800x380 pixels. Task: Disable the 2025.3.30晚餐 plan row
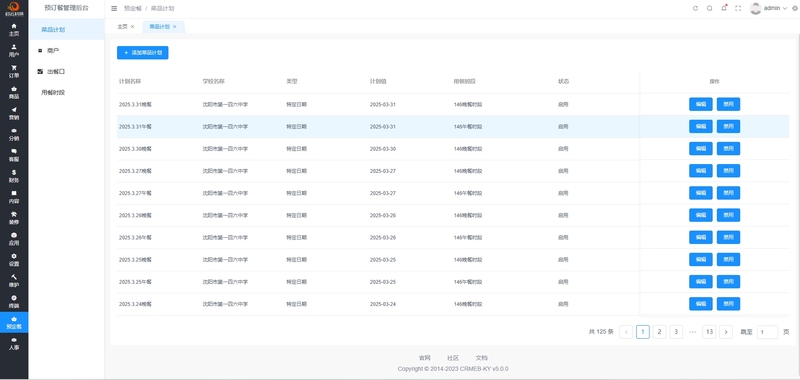[x=728, y=148]
